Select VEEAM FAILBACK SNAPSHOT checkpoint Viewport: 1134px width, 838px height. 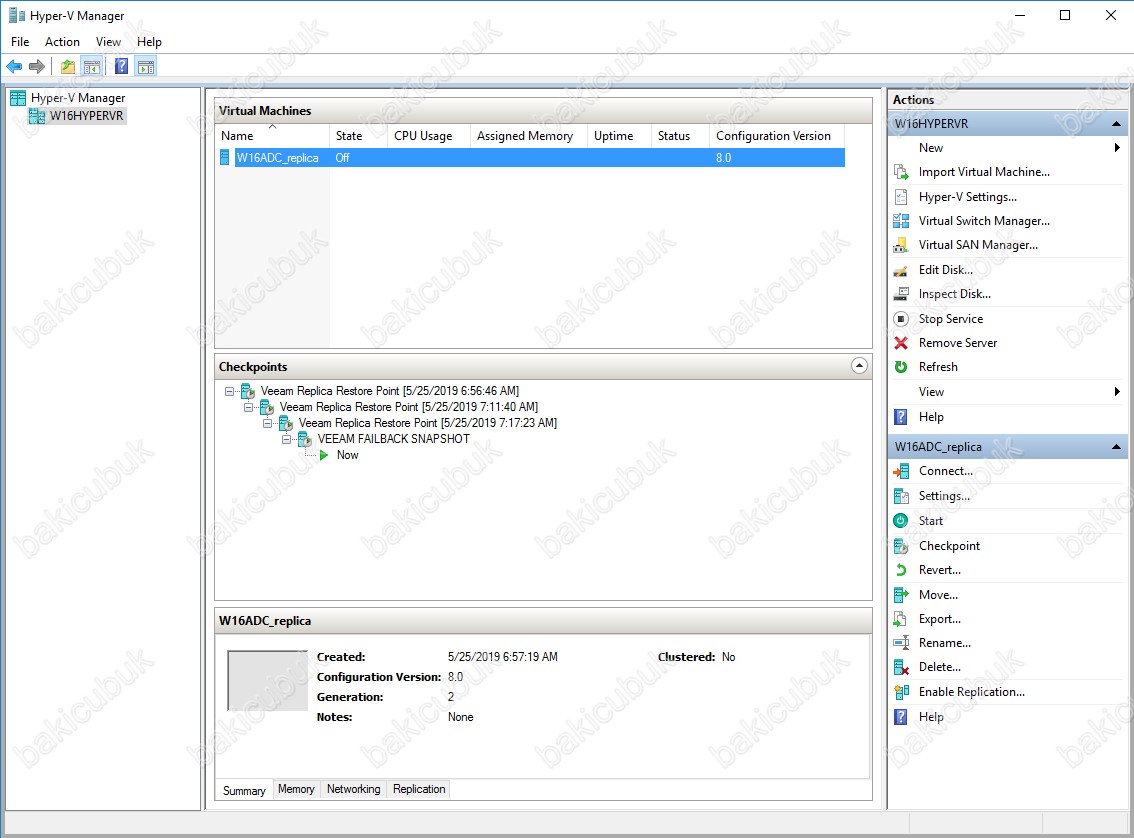pyautogui.click(x=393, y=439)
